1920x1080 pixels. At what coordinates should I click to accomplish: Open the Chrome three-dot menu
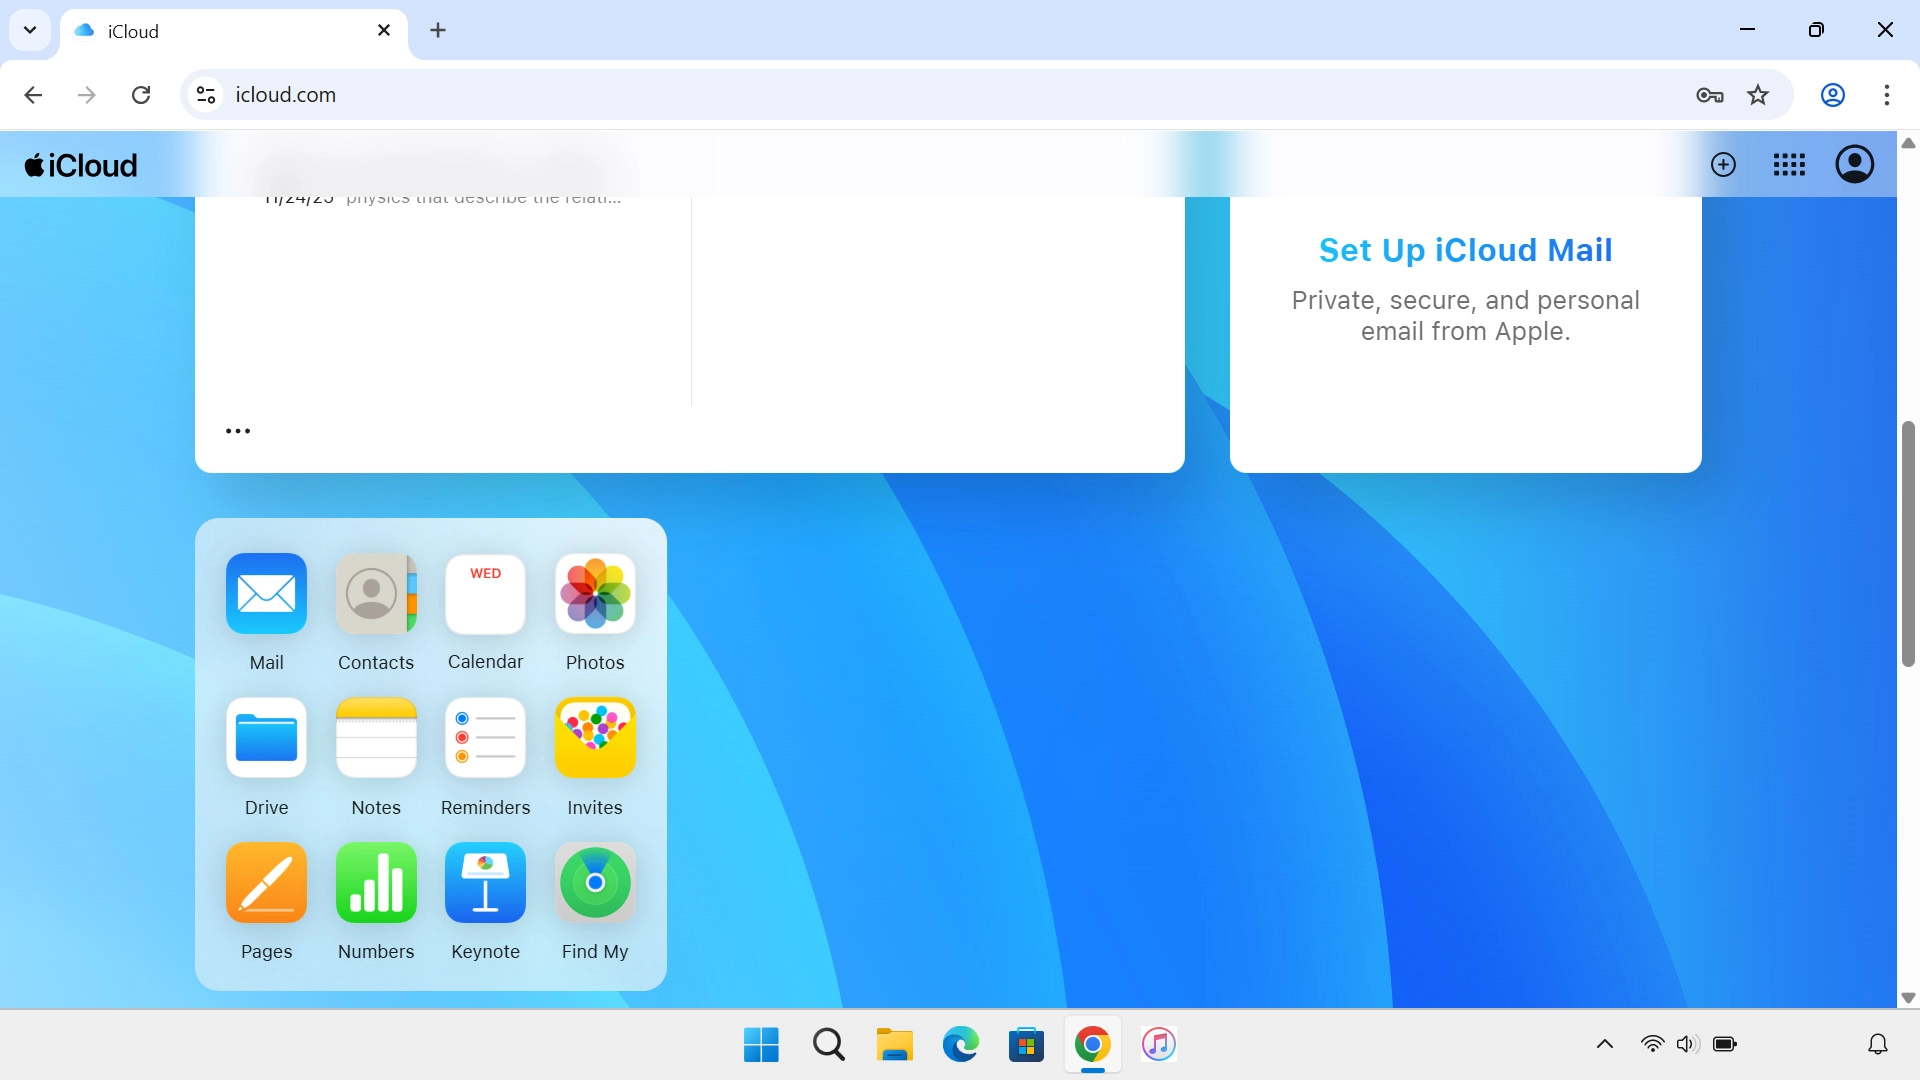point(1888,95)
